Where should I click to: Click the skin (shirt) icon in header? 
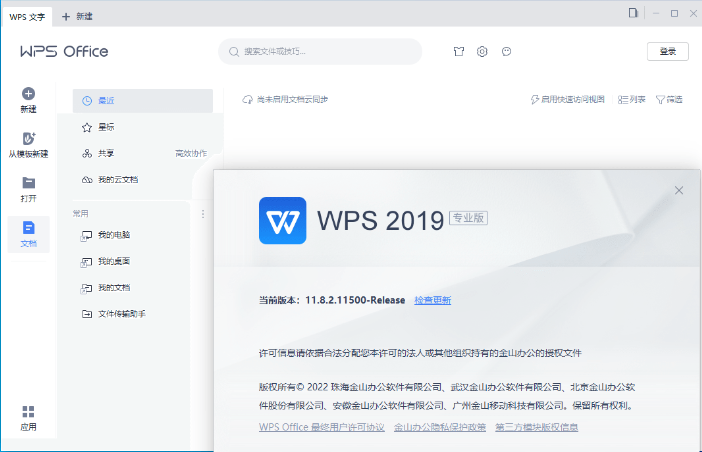point(458,51)
